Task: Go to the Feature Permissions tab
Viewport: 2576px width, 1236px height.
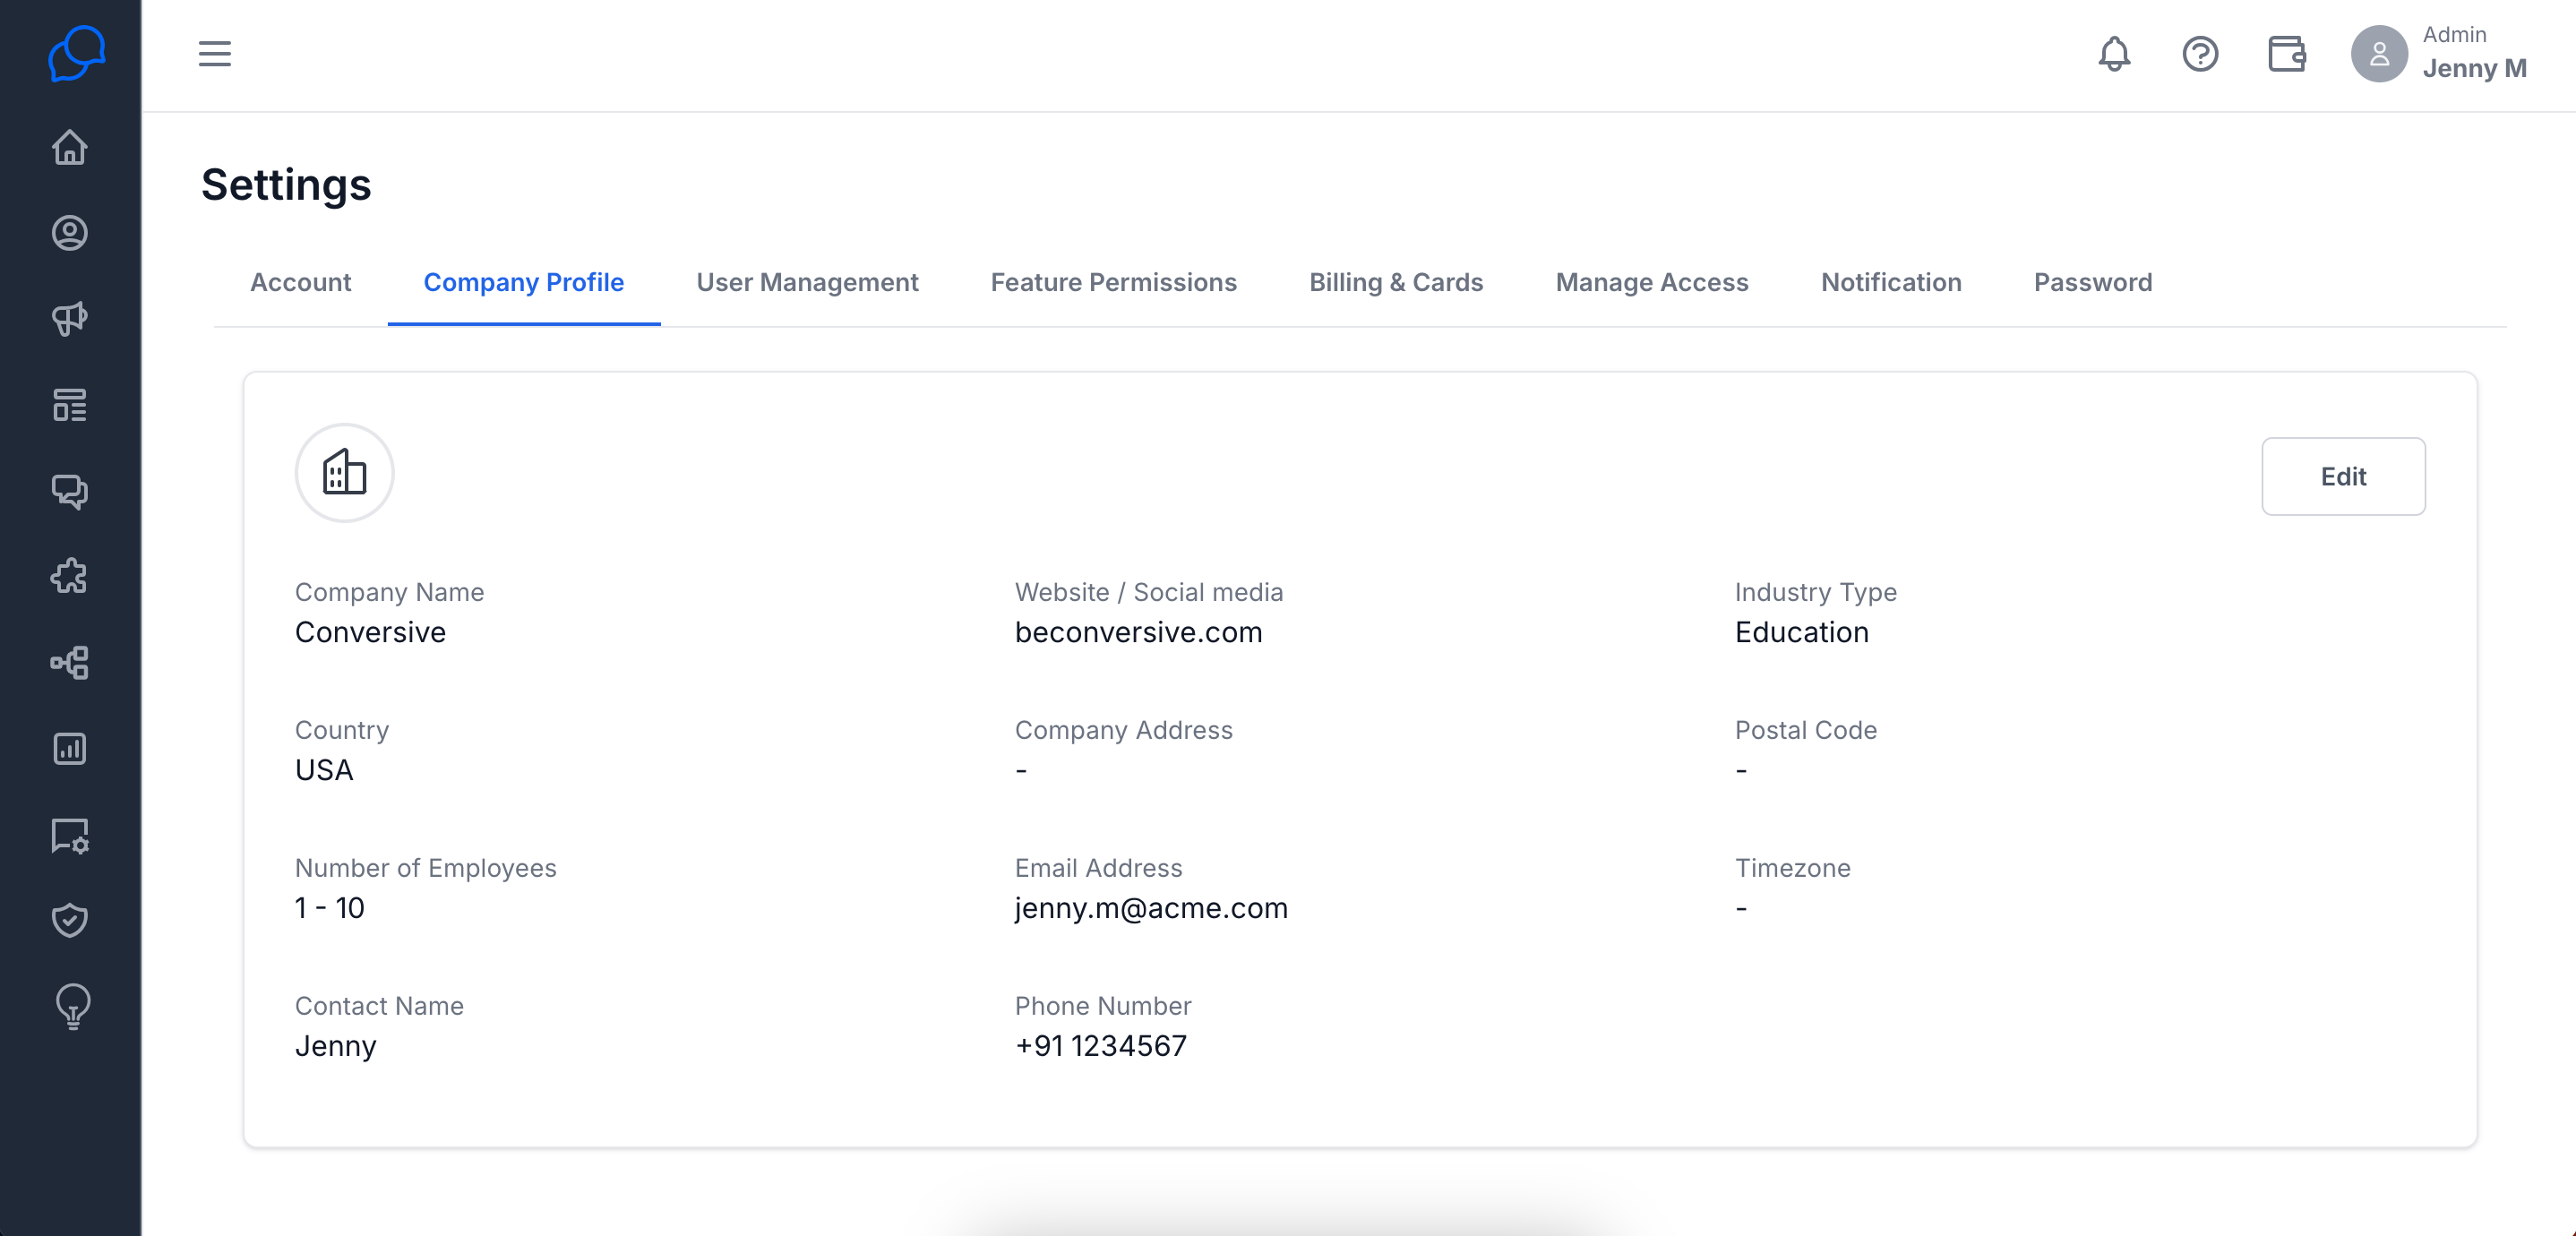Action: point(1114,282)
